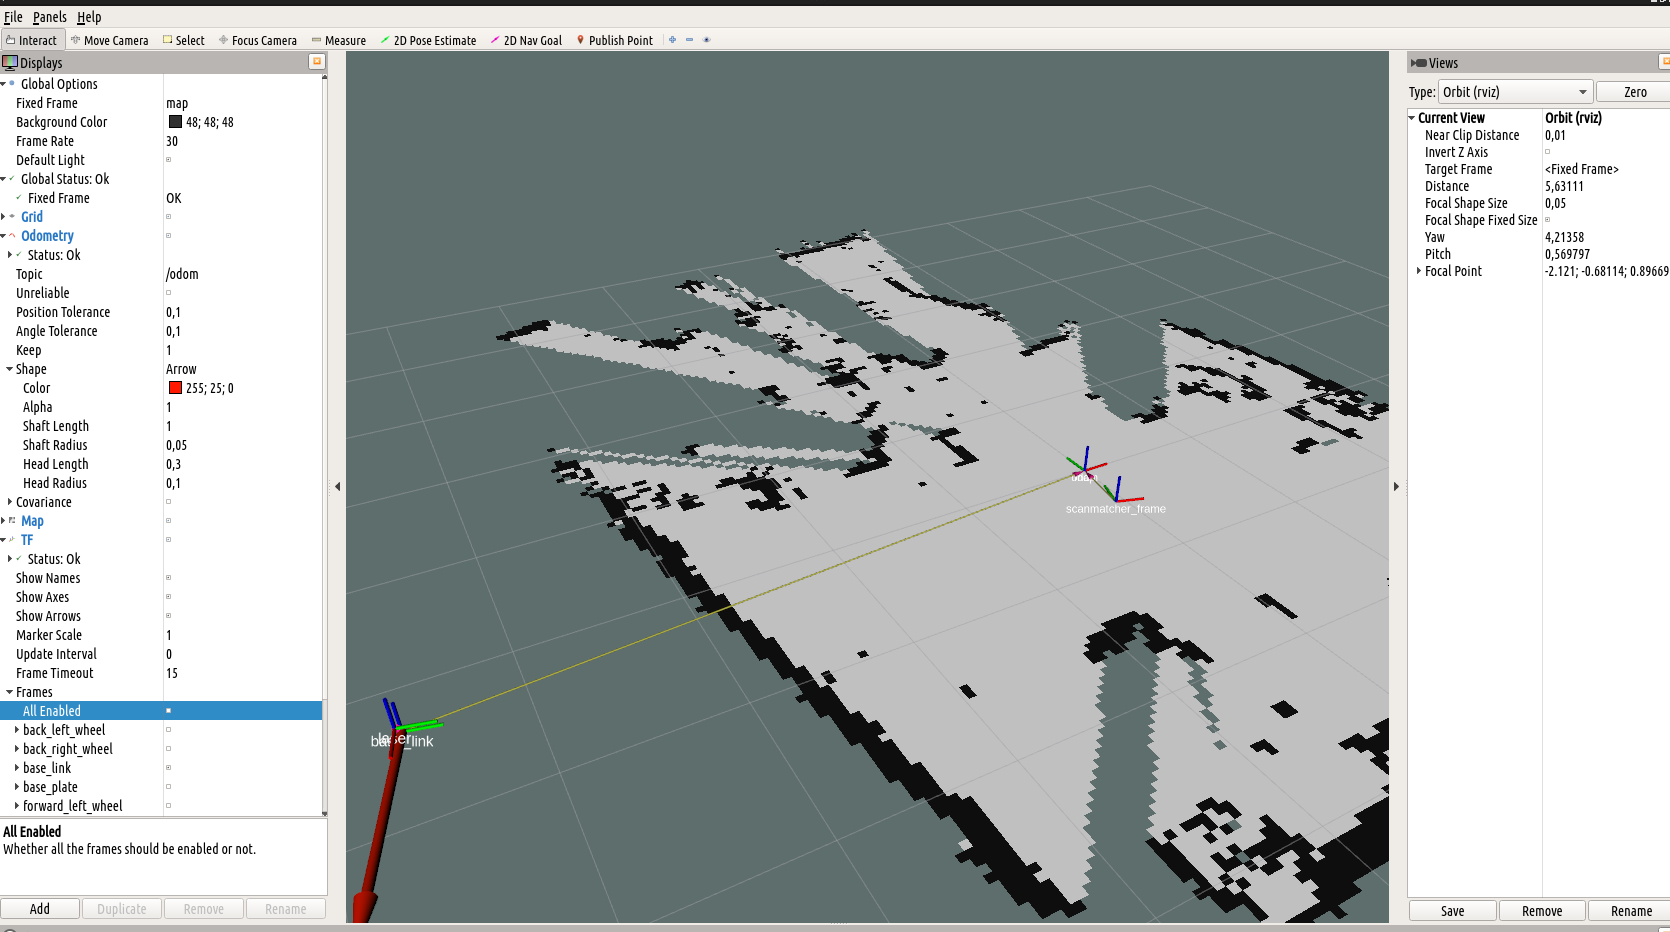Click the Displays panel vertical scrollbar
This screenshot has width=1670, height=932.
[325, 445]
